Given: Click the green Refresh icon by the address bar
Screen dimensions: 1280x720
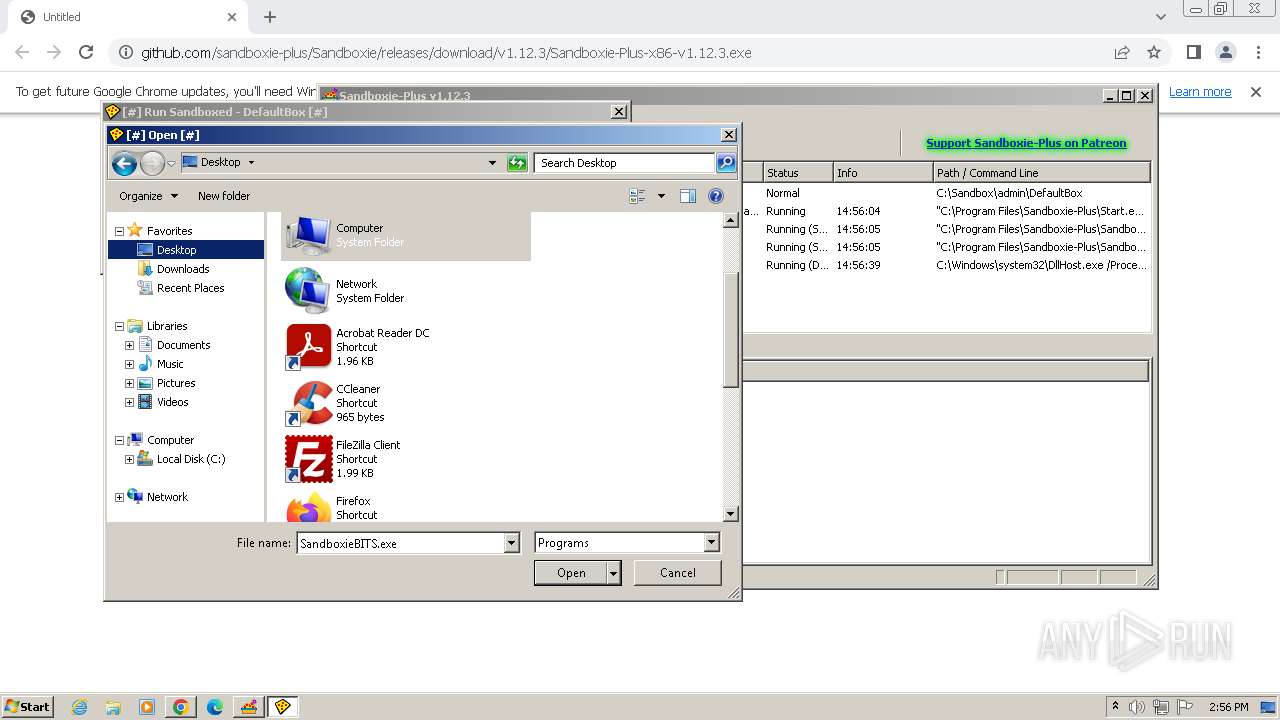Looking at the screenshot, I should click(517, 163).
